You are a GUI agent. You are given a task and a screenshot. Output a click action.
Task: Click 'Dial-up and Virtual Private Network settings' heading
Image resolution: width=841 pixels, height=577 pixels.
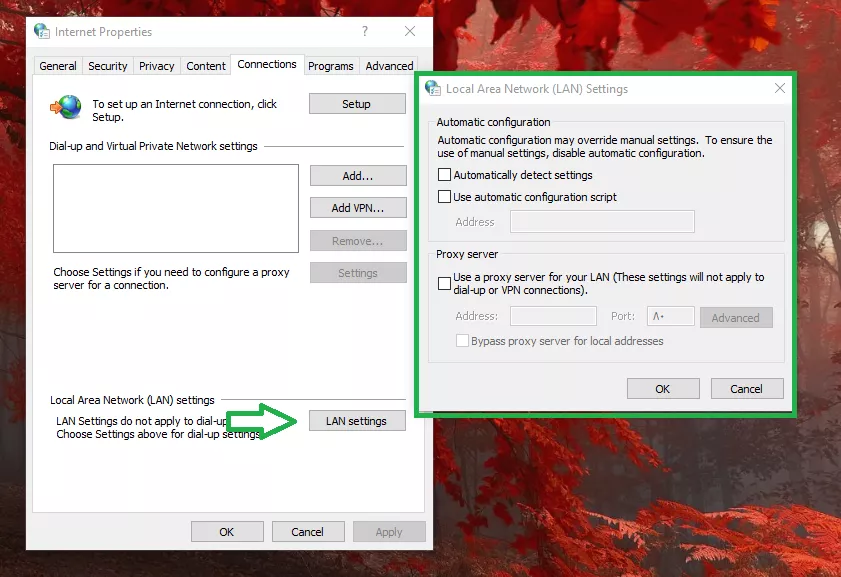coord(153,146)
